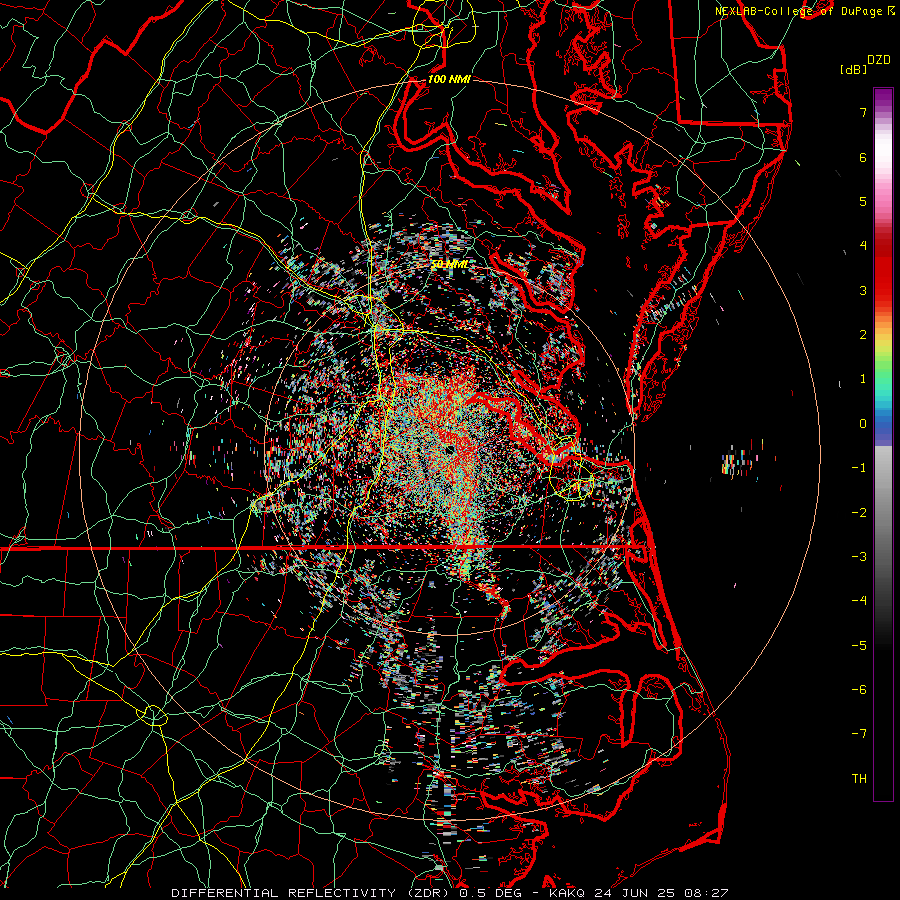
Task: Click the isolated offshore echo cluster east of the coast
Action: [x=740, y=460]
